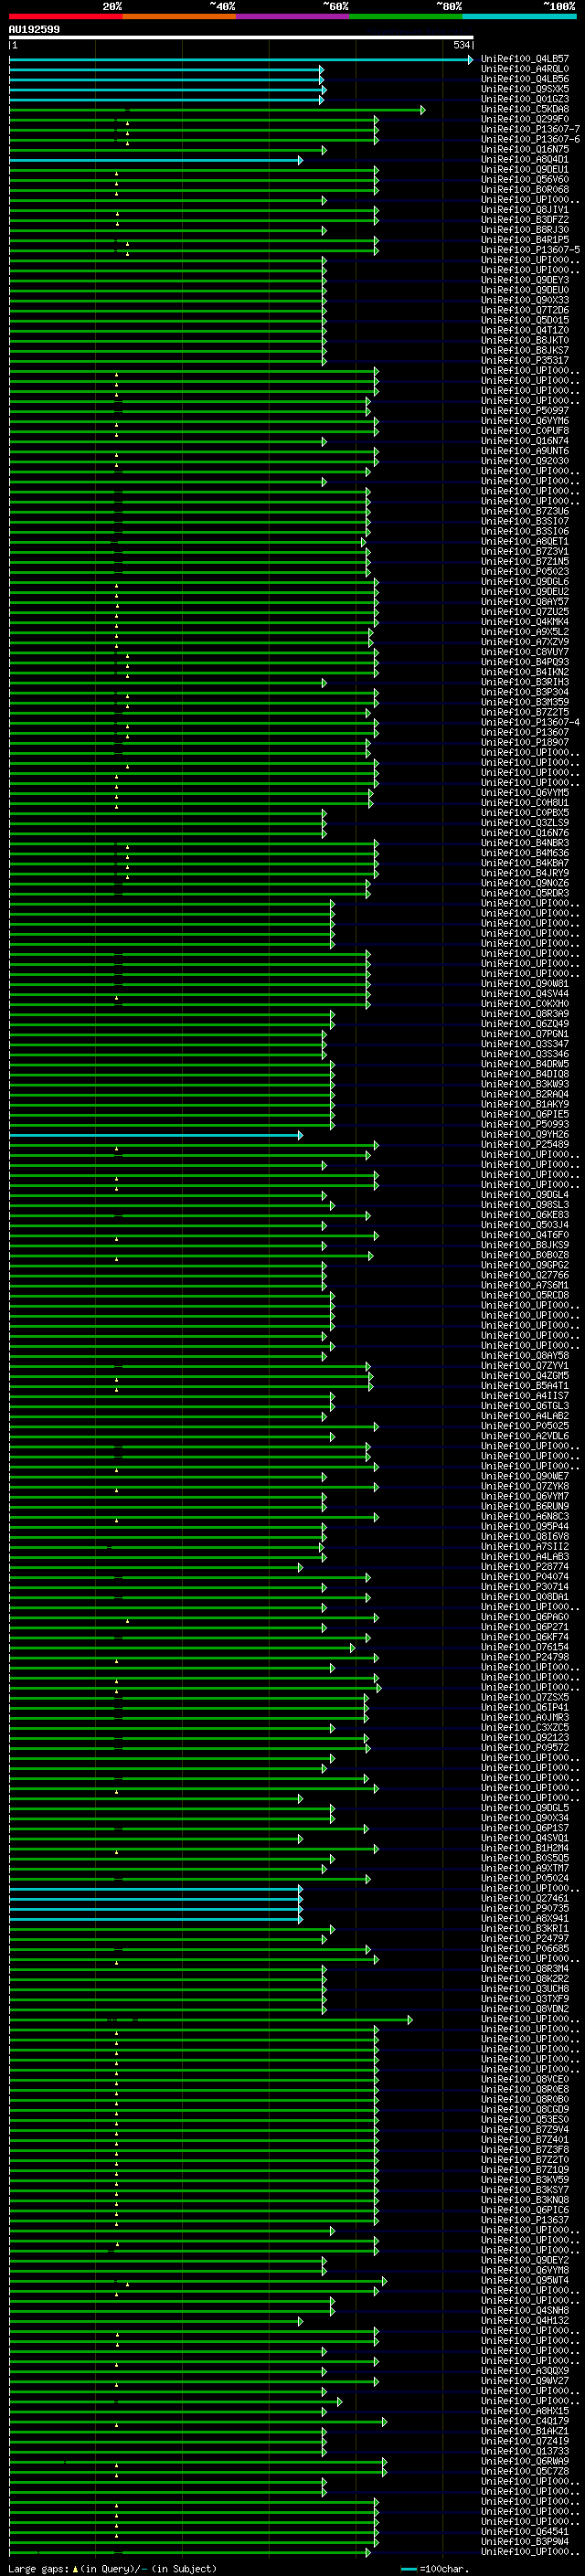
Task: Click the UniRef100_C8VUY7 label
Action: pyautogui.click(x=525, y=652)
